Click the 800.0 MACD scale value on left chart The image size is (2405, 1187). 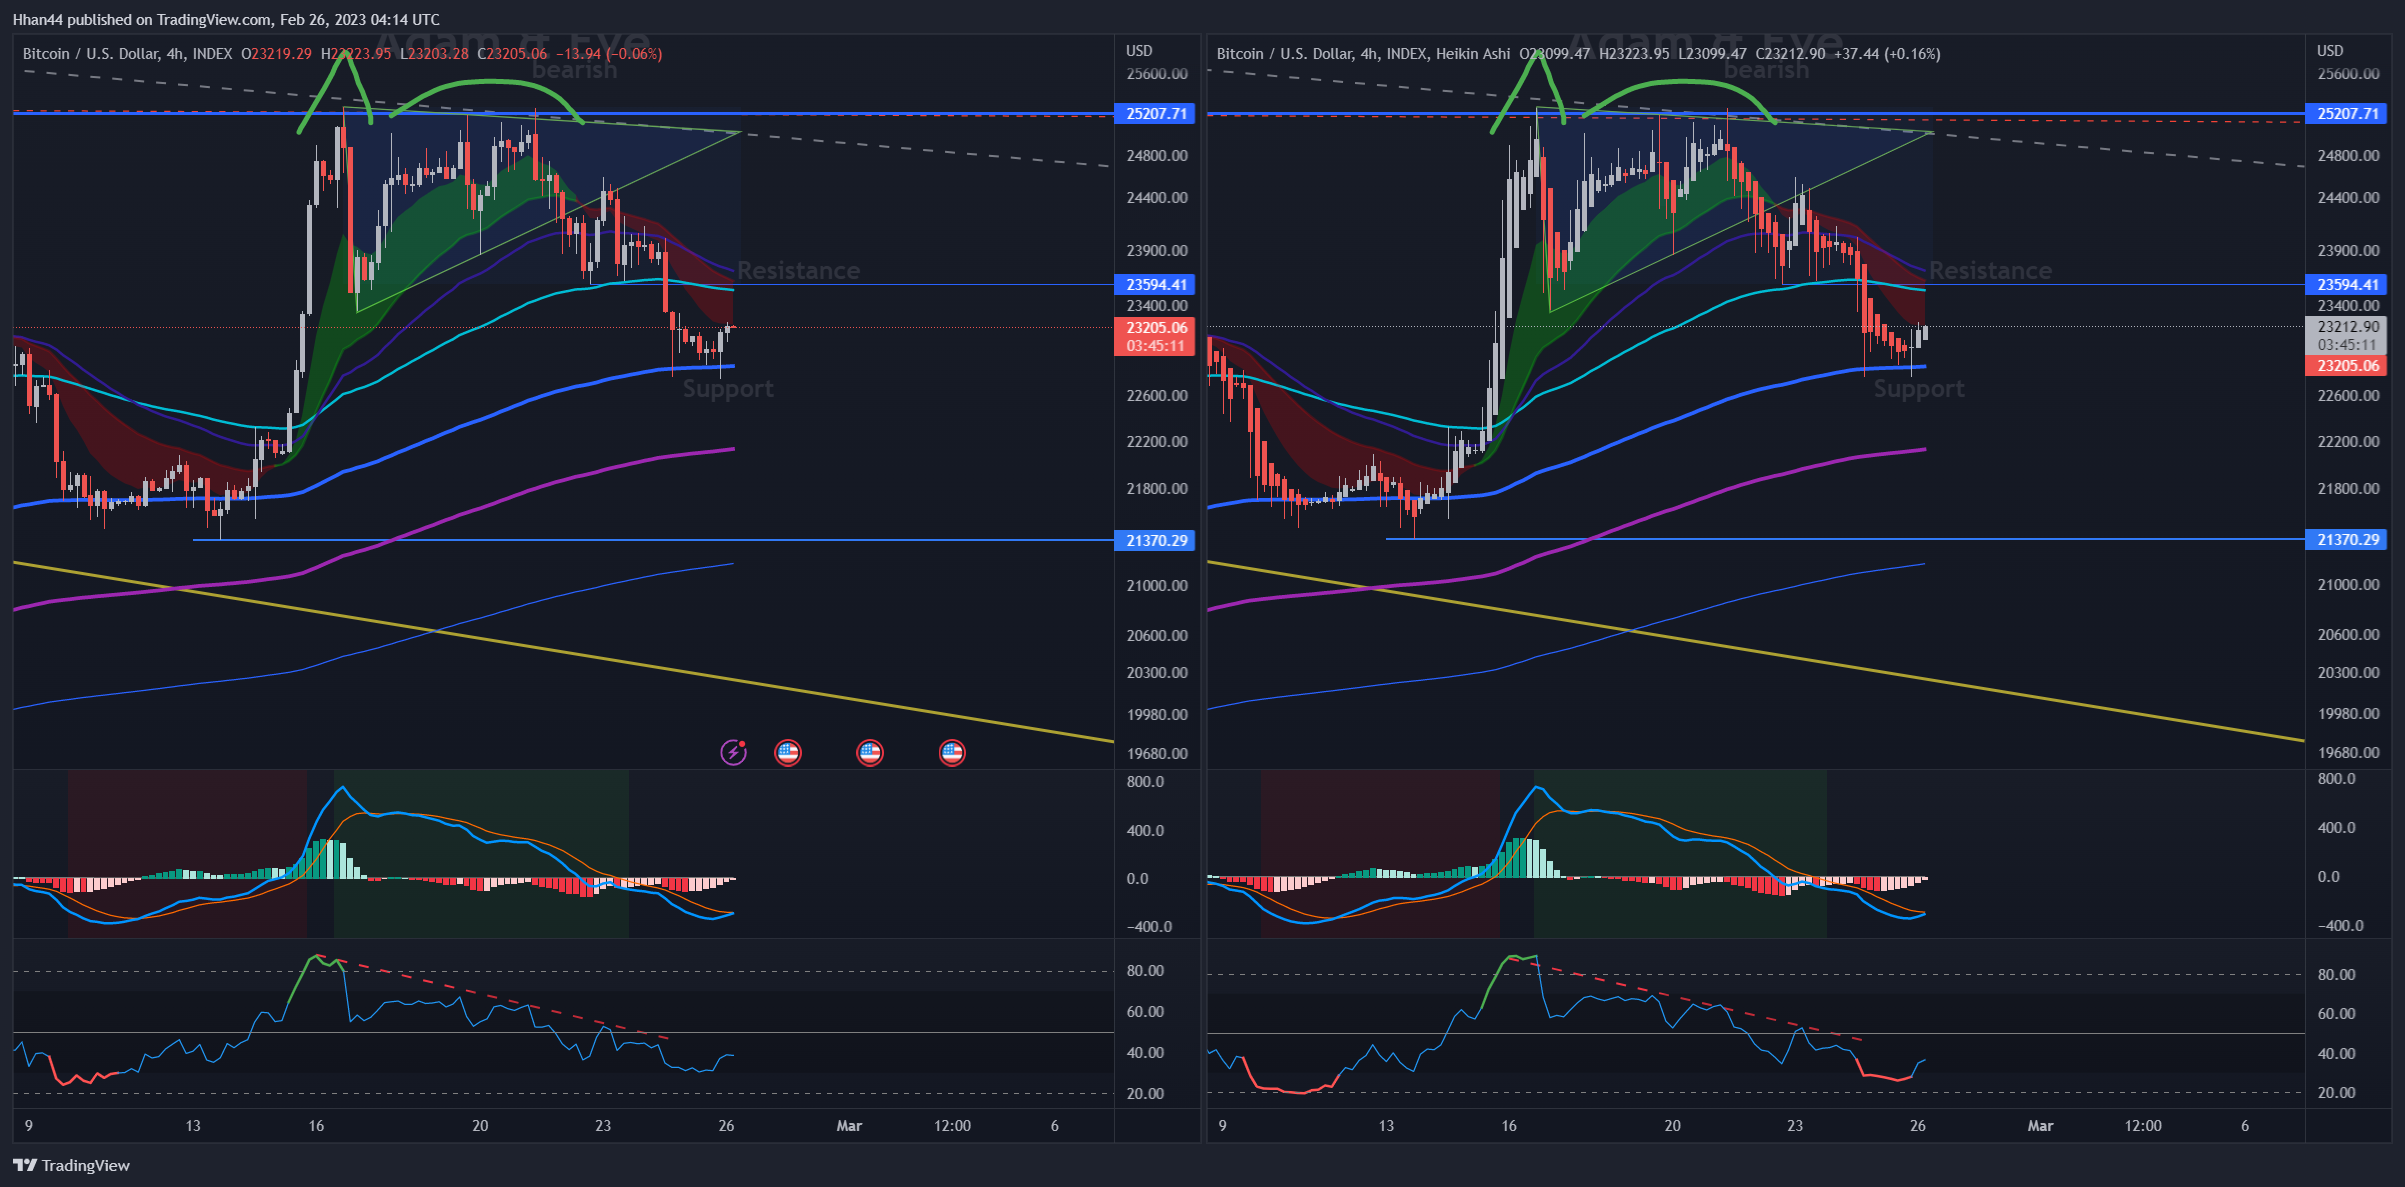point(1145,782)
